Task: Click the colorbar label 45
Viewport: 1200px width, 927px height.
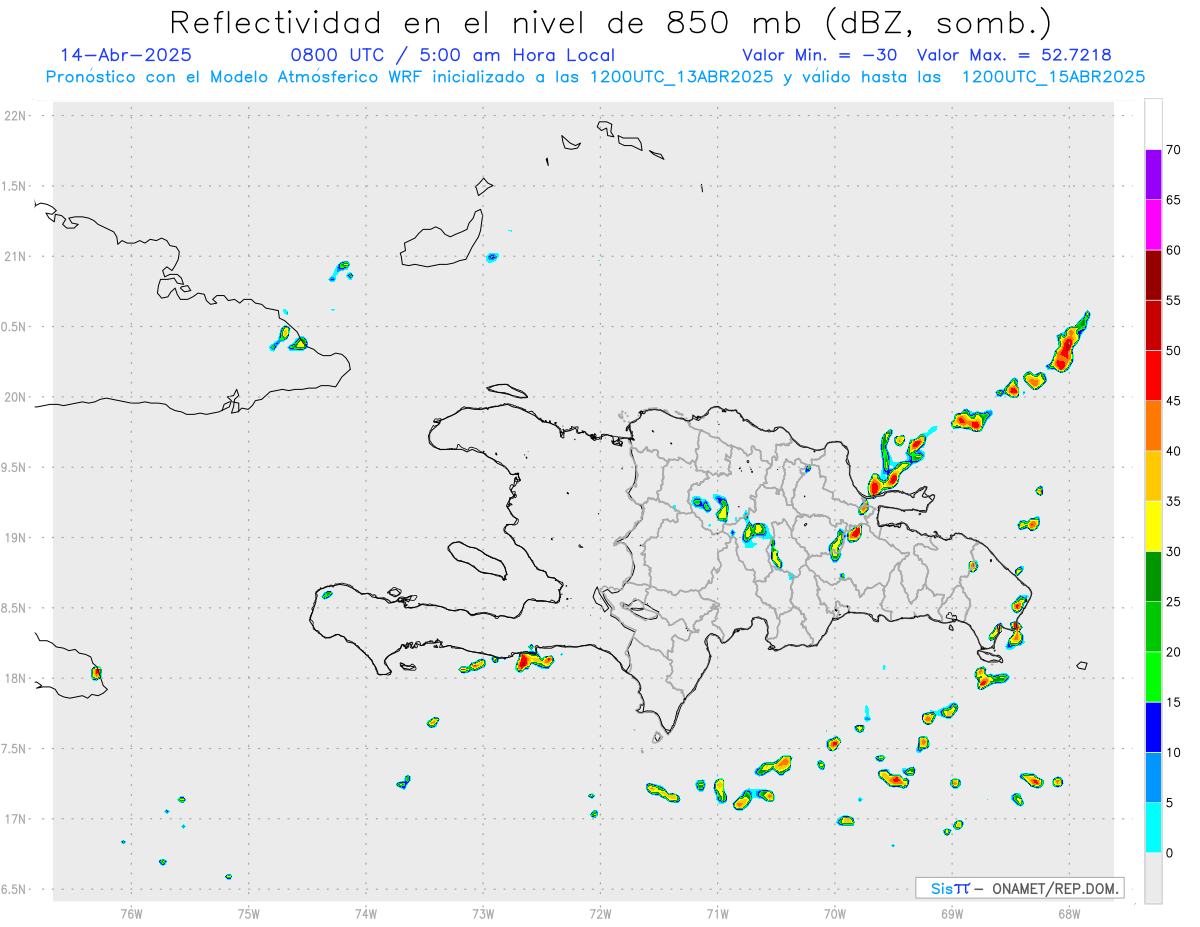Action: (x=1173, y=401)
